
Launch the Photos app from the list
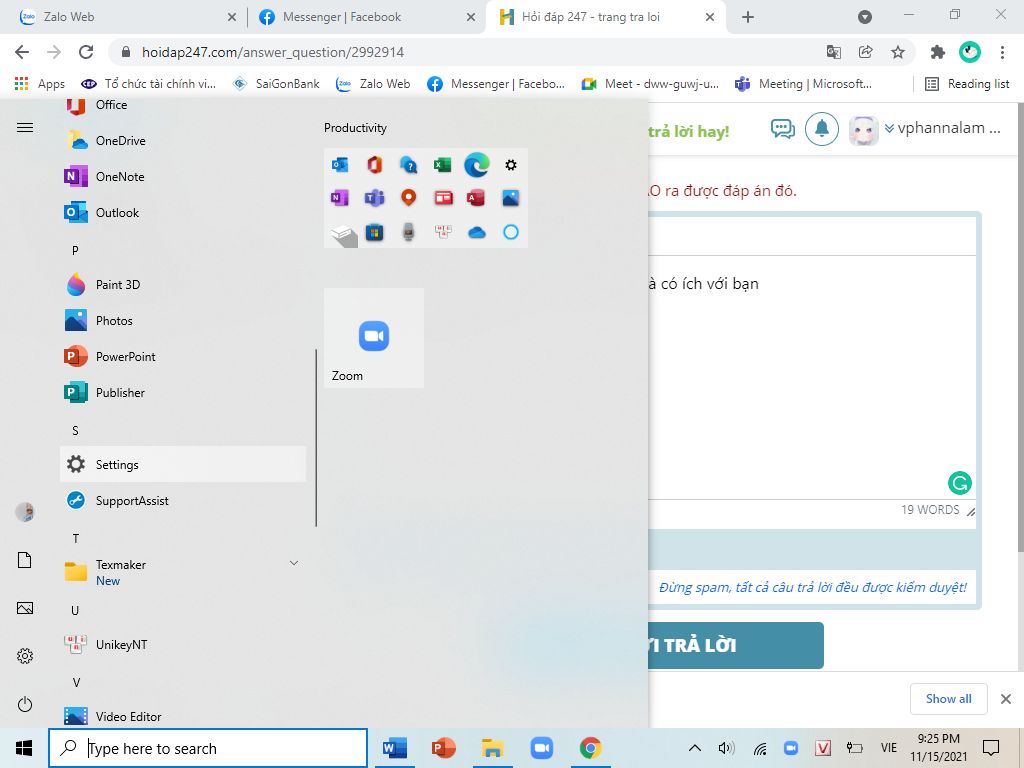[183, 320]
